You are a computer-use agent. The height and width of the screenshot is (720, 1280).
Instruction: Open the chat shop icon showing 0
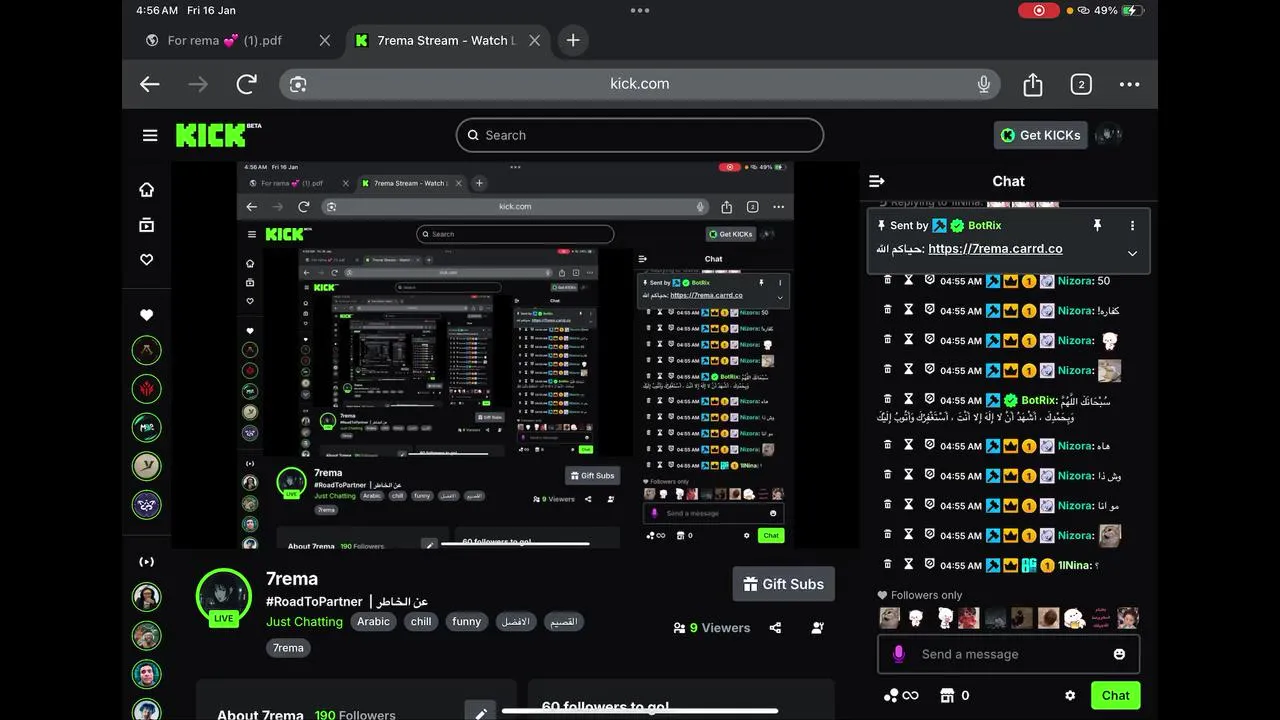pyautogui.click(x=954, y=695)
